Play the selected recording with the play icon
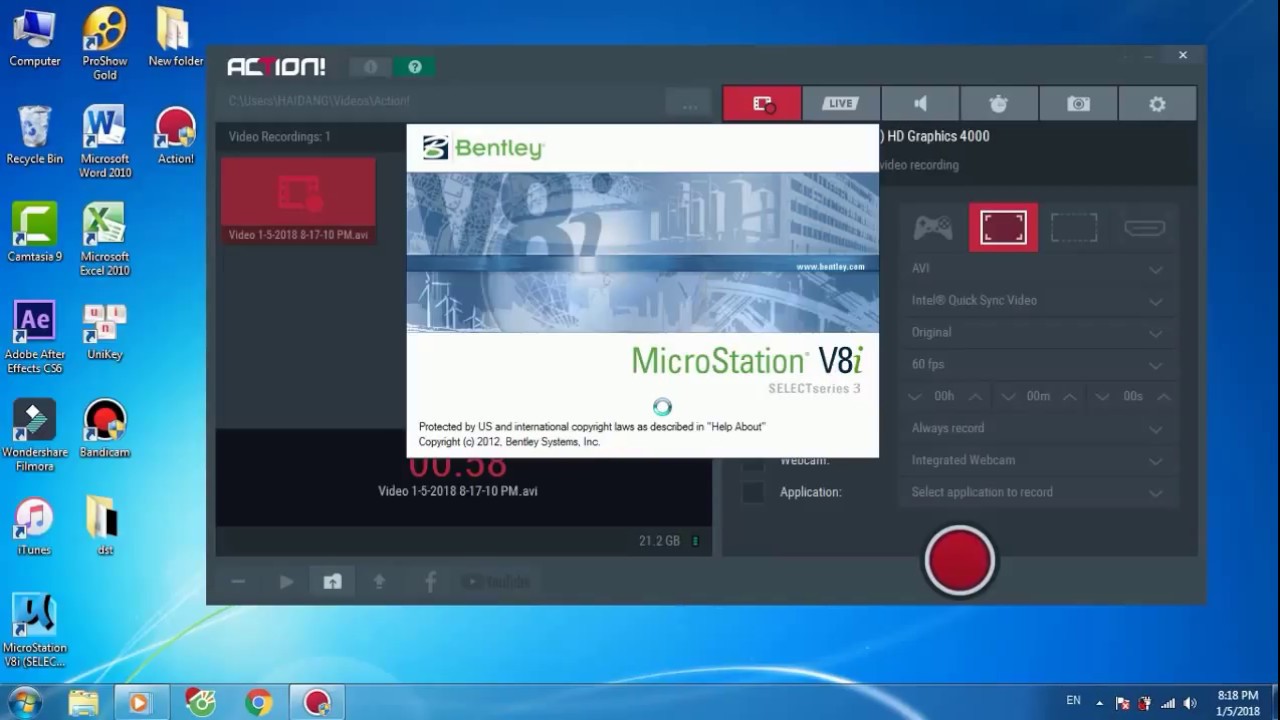The width and height of the screenshot is (1280, 720). click(286, 582)
